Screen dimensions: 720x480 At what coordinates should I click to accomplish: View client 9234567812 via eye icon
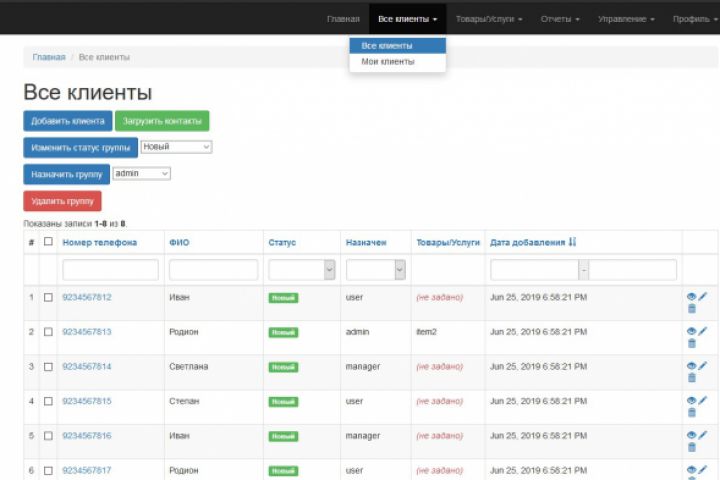(691, 297)
